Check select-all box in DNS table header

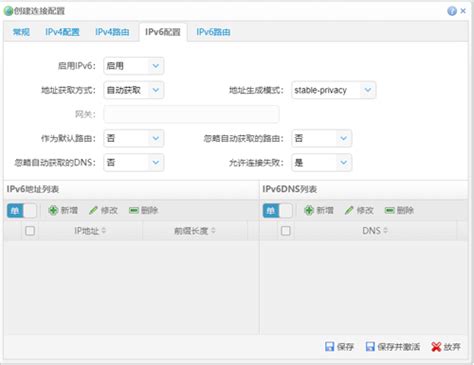pyautogui.click(x=286, y=231)
